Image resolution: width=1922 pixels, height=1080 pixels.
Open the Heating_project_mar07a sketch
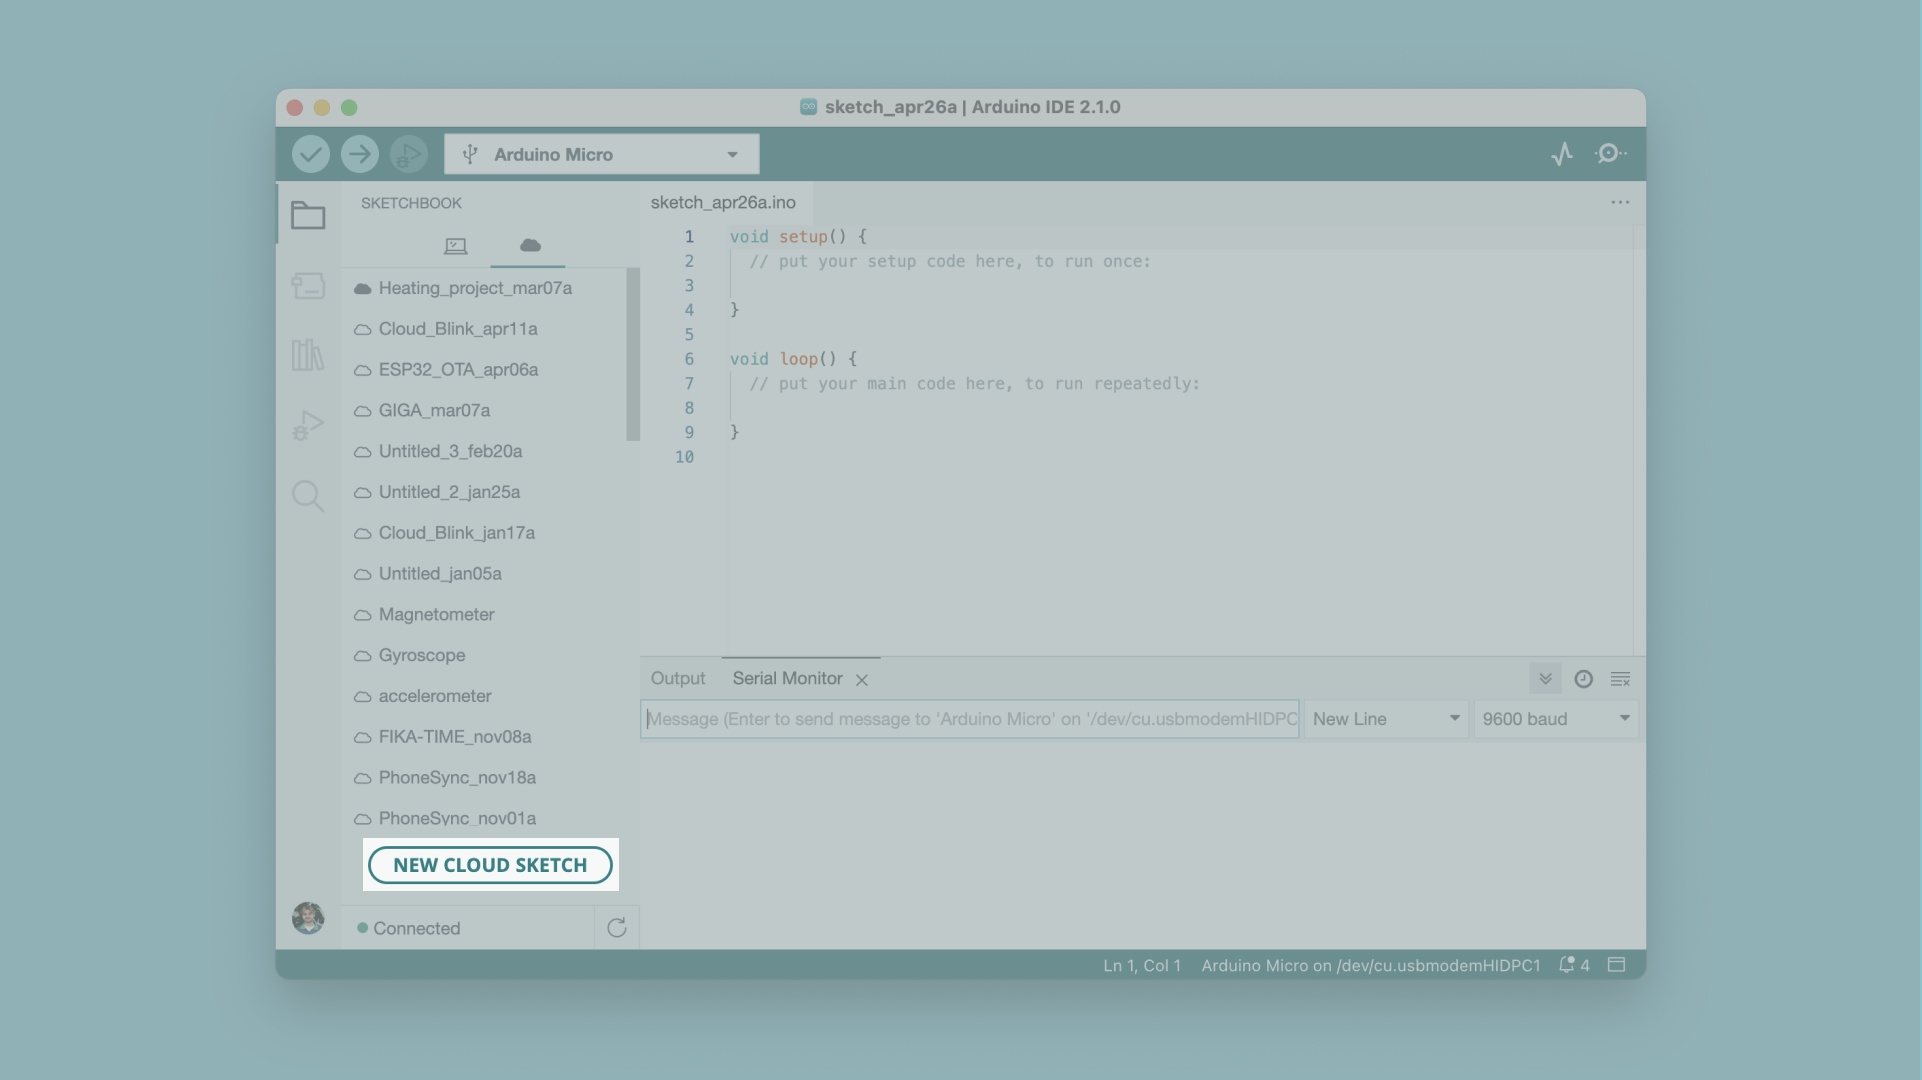coord(475,288)
